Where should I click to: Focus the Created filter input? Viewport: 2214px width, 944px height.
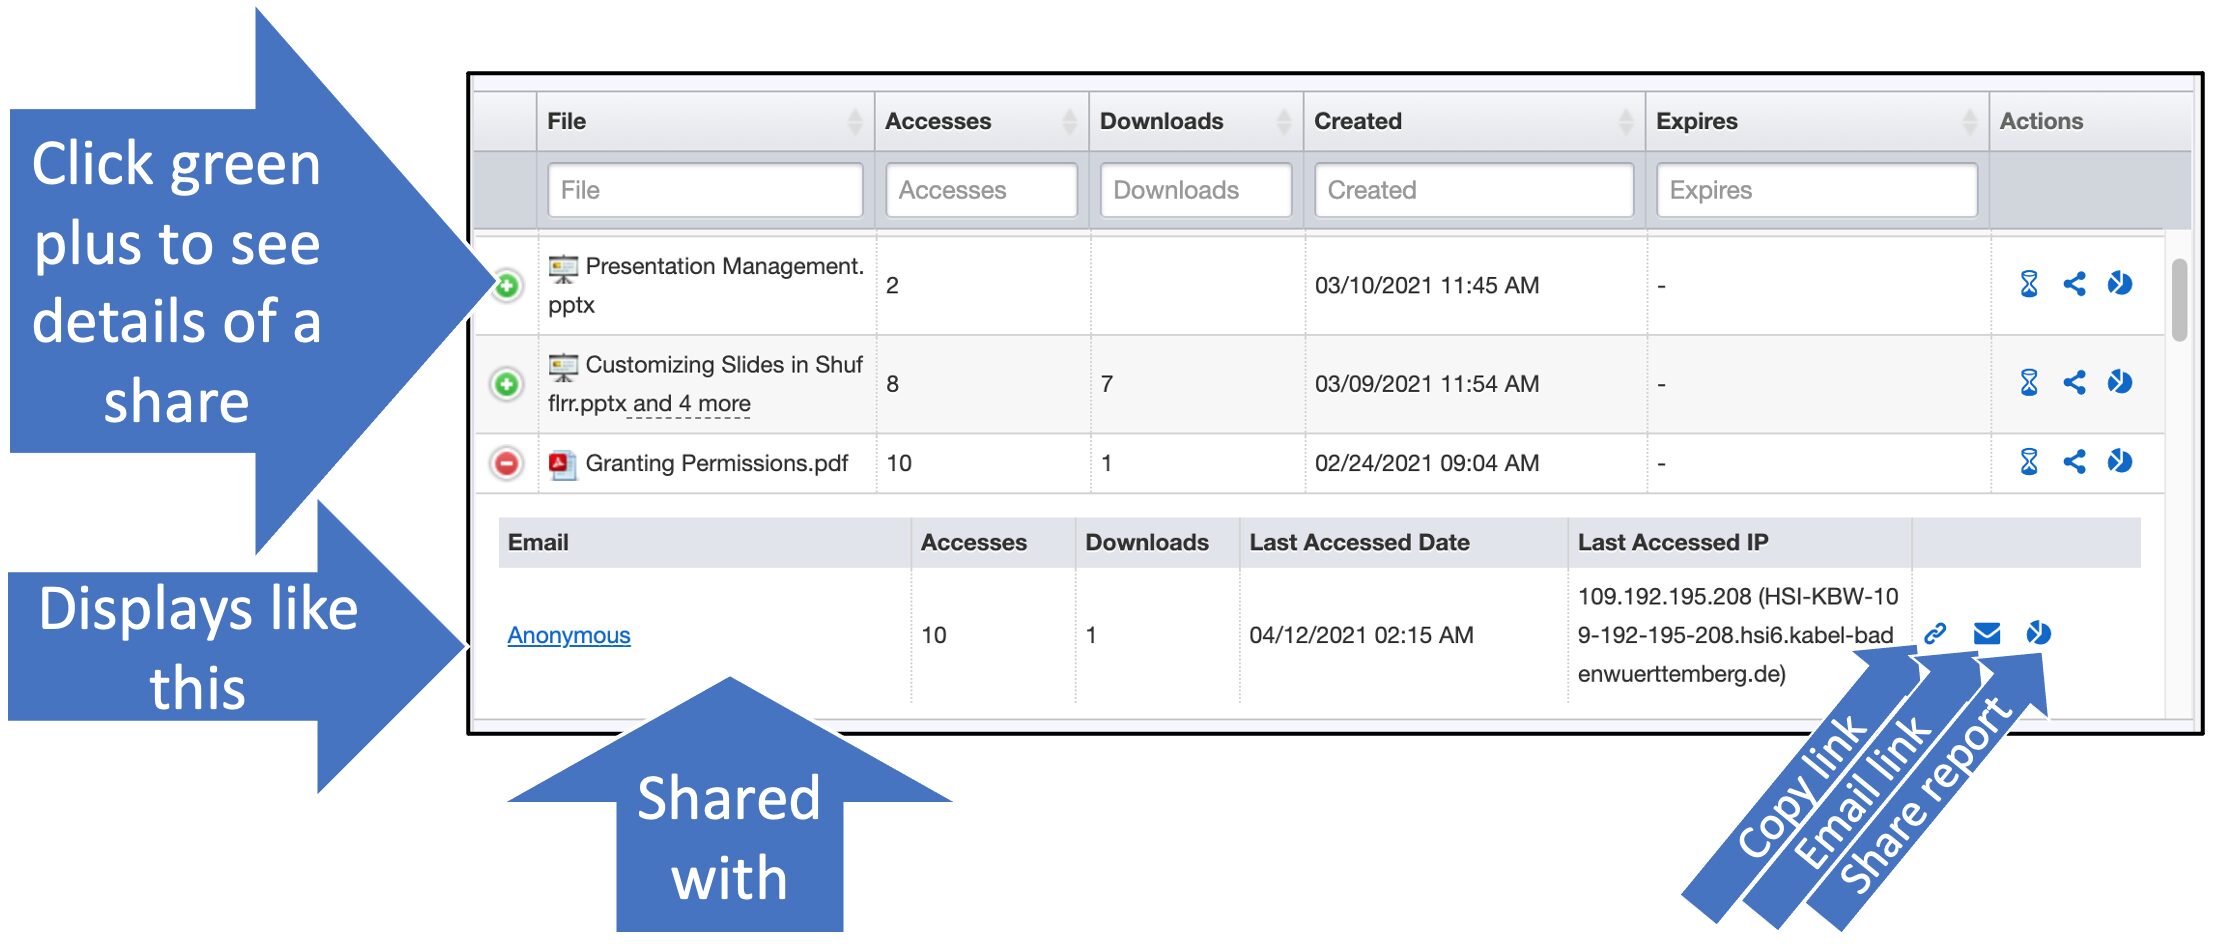coord(1474,190)
